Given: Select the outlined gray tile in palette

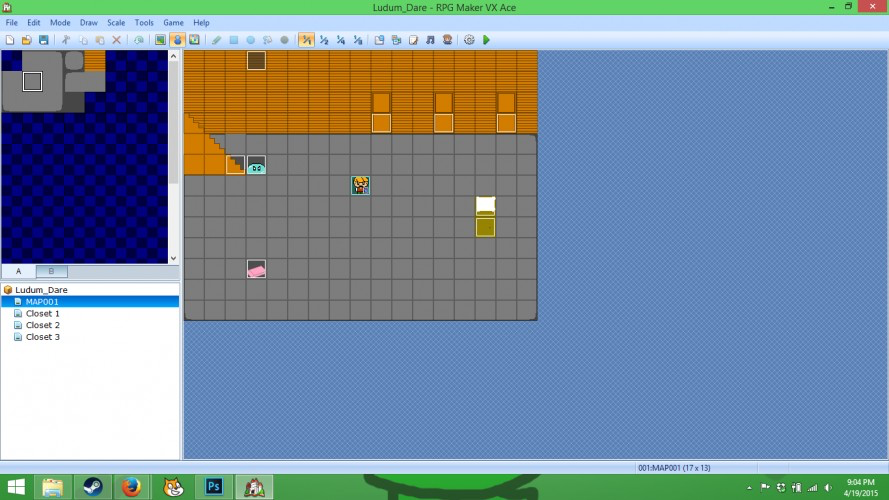Looking at the screenshot, I should [32, 82].
